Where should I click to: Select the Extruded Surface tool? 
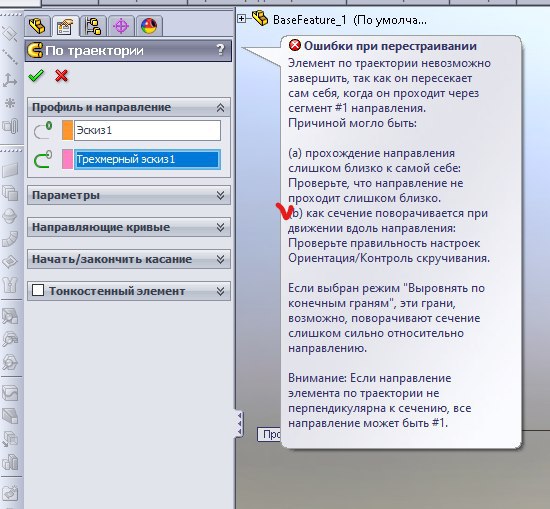point(10,170)
